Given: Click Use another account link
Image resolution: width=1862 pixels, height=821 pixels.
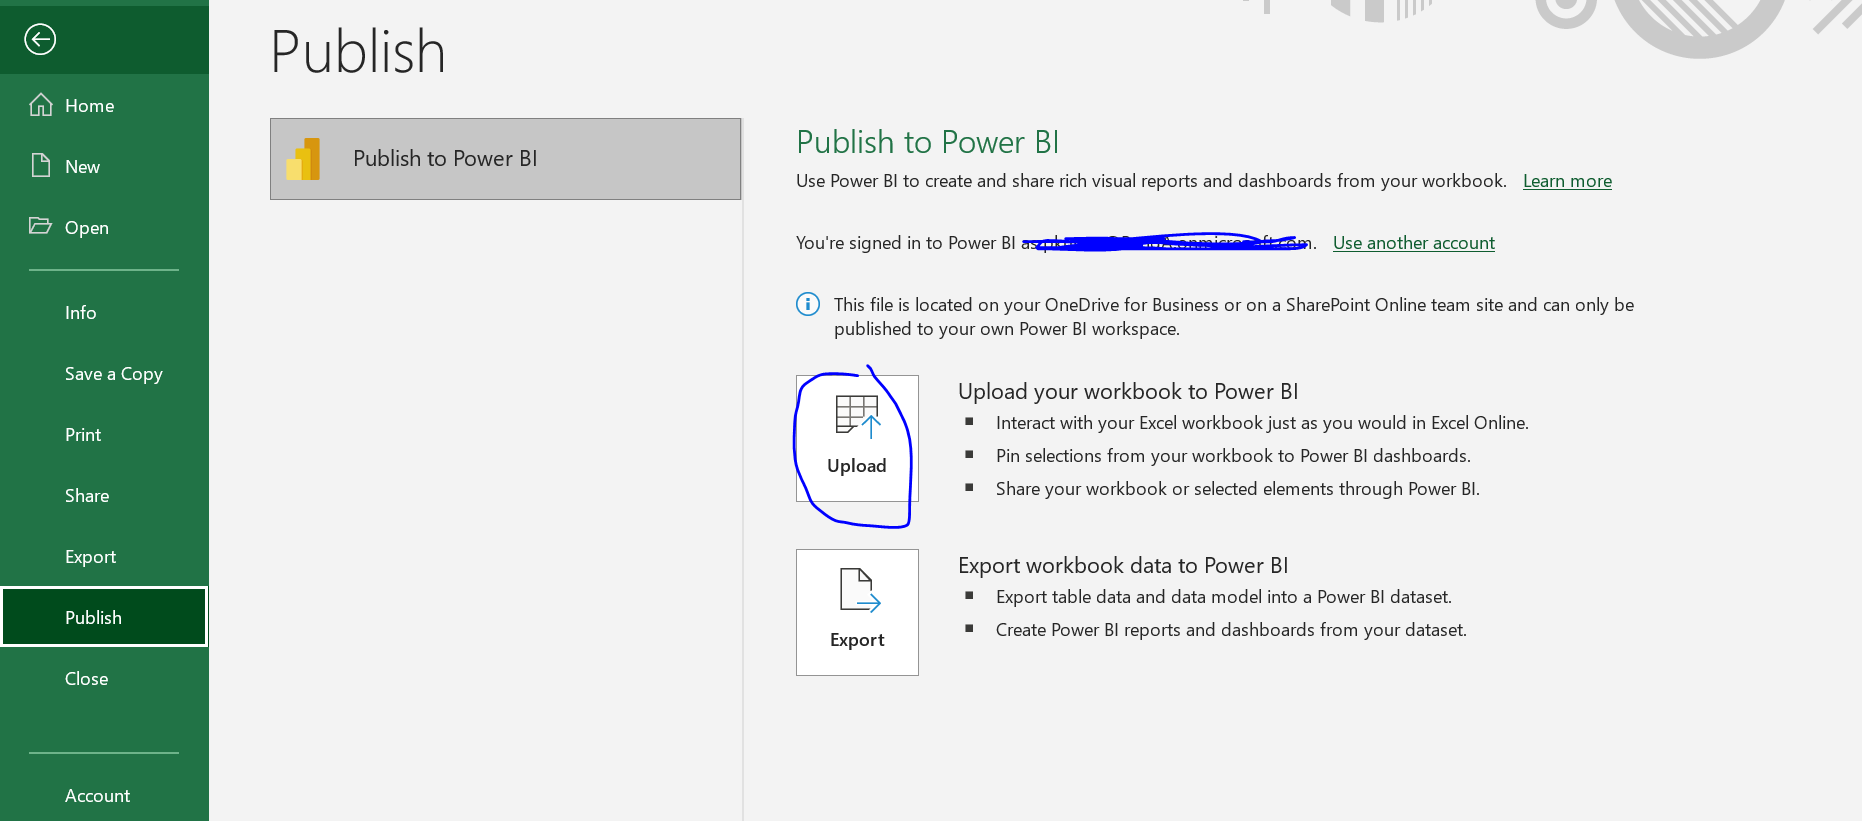Looking at the screenshot, I should 1414,243.
